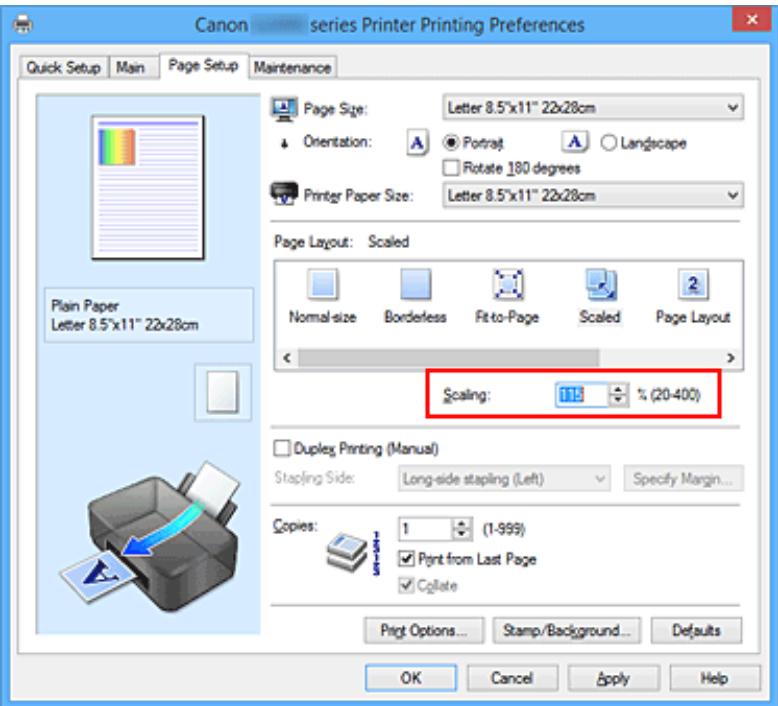The image size is (778, 706).
Task: Click the Print Options button
Action: 424,631
